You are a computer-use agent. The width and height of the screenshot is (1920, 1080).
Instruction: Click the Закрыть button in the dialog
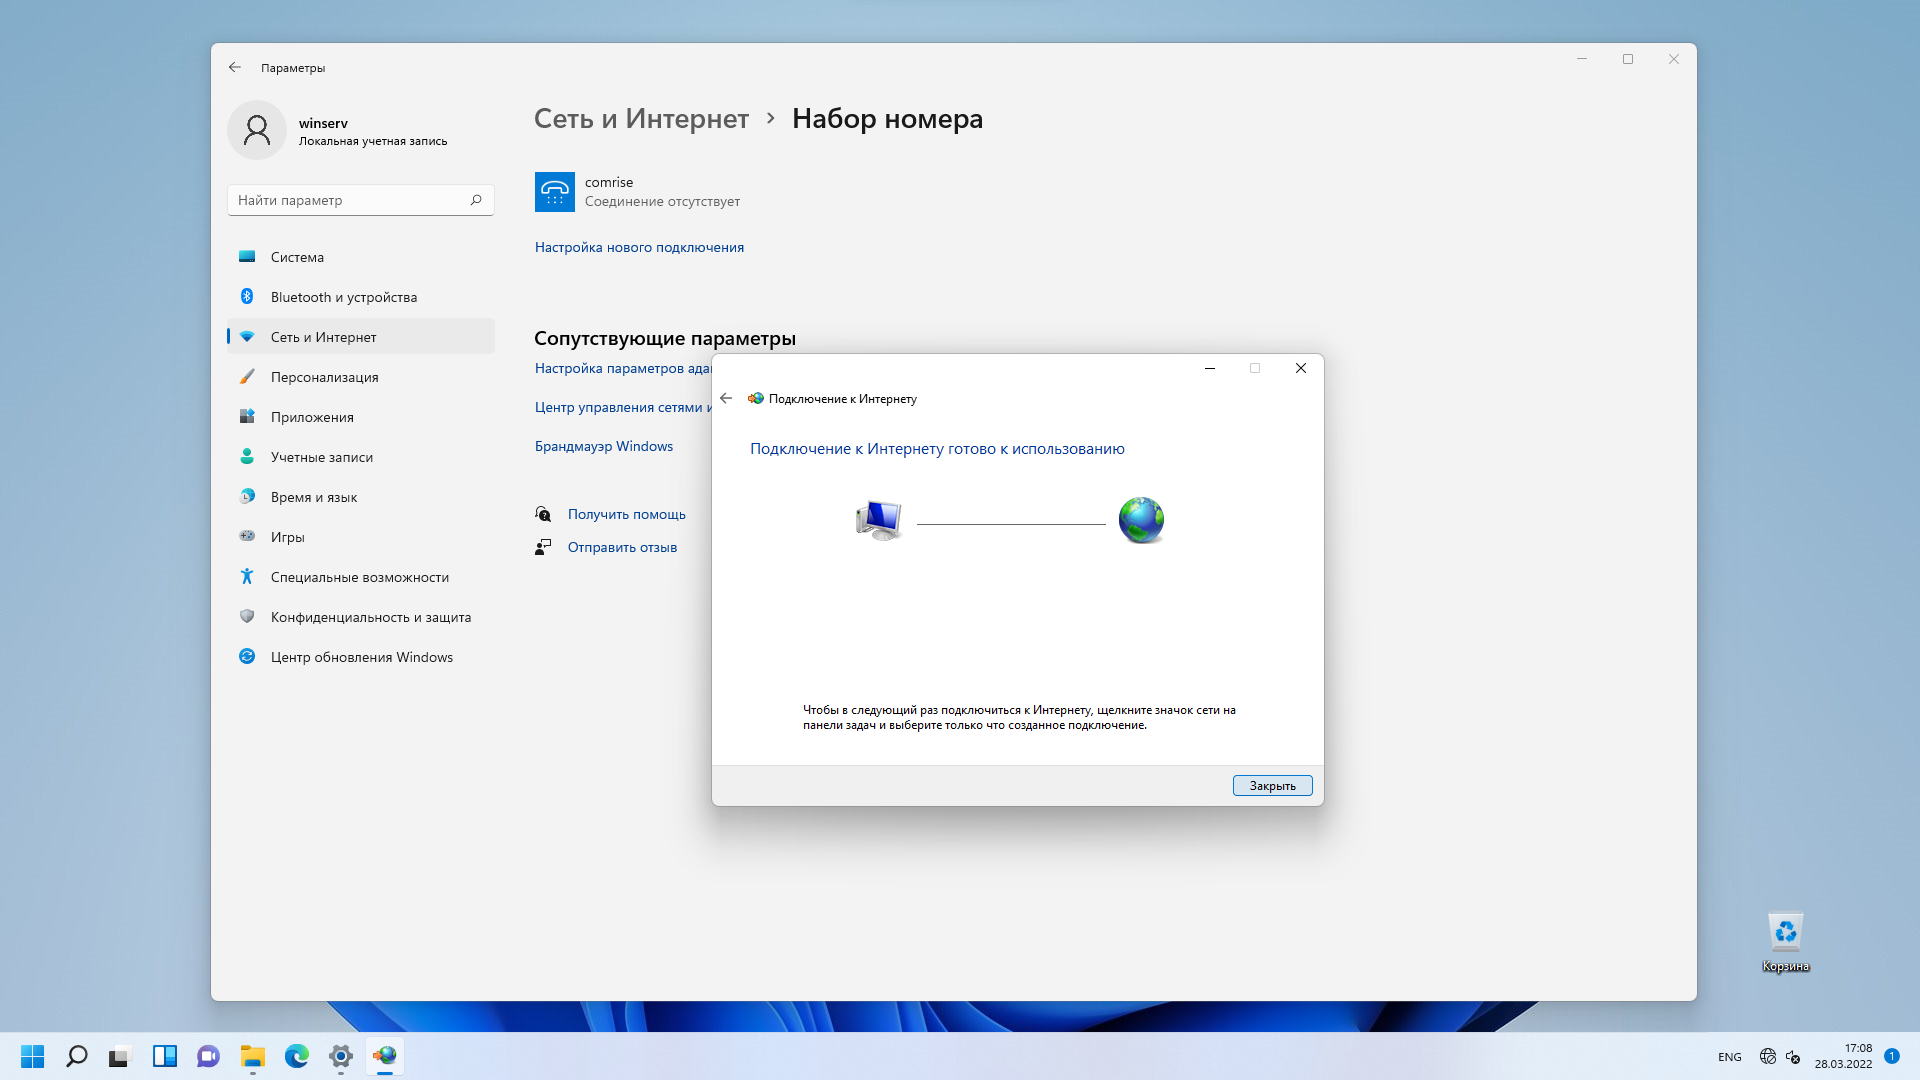[x=1272, y=786]
